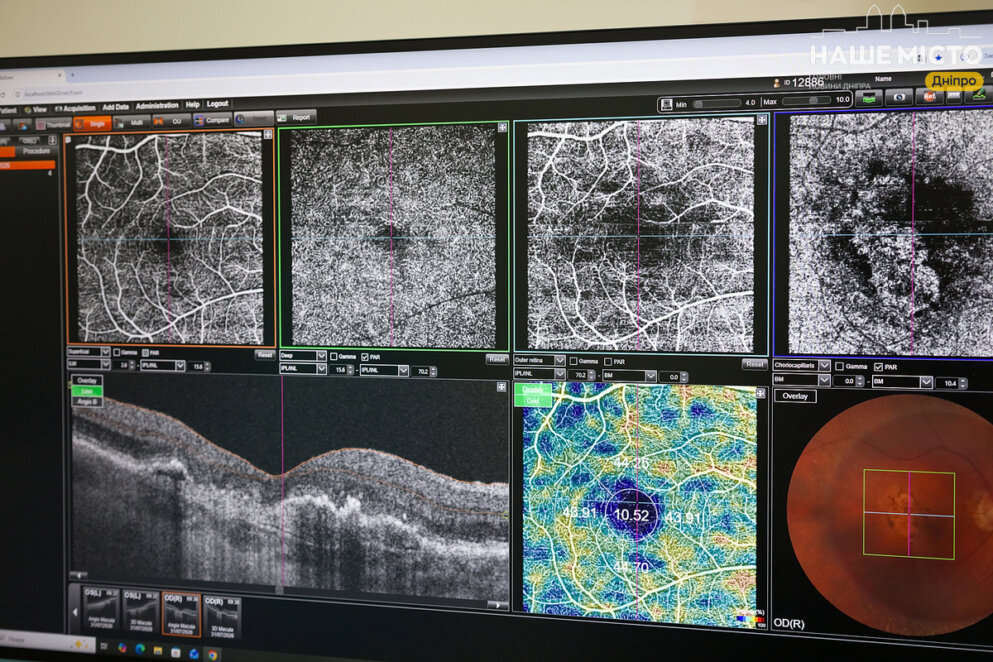Reset the Superficial panel settings
993x662 pixels.
tap(265, 355)
